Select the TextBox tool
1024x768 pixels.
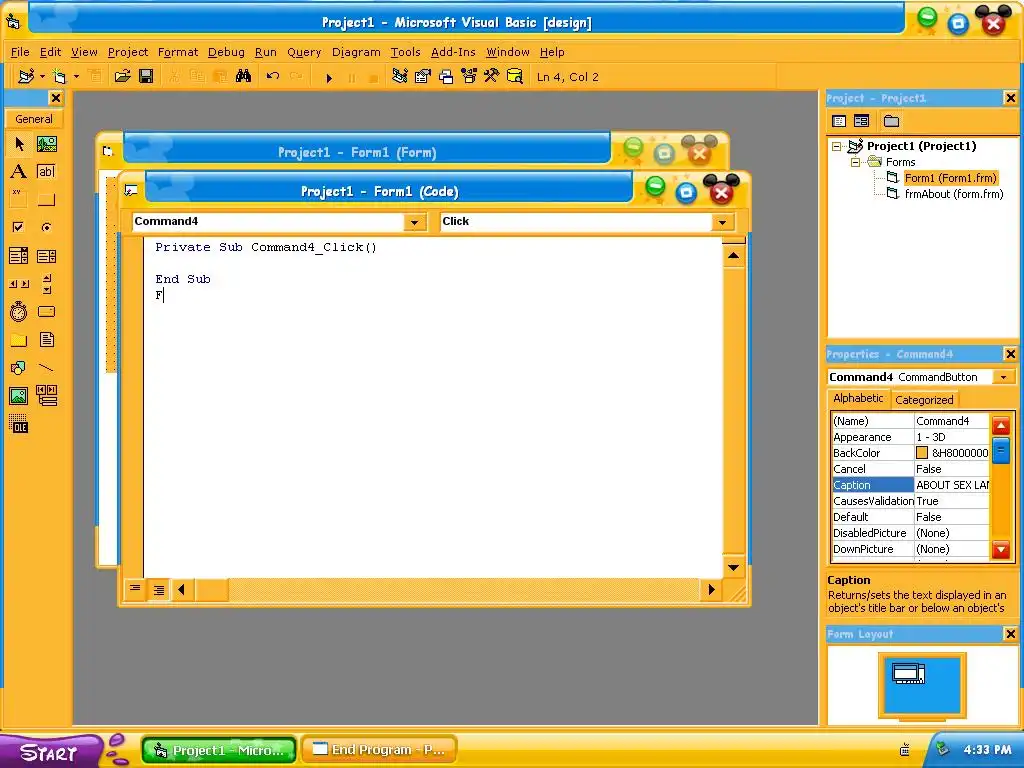pyautogui.click(x=46, y=172)
